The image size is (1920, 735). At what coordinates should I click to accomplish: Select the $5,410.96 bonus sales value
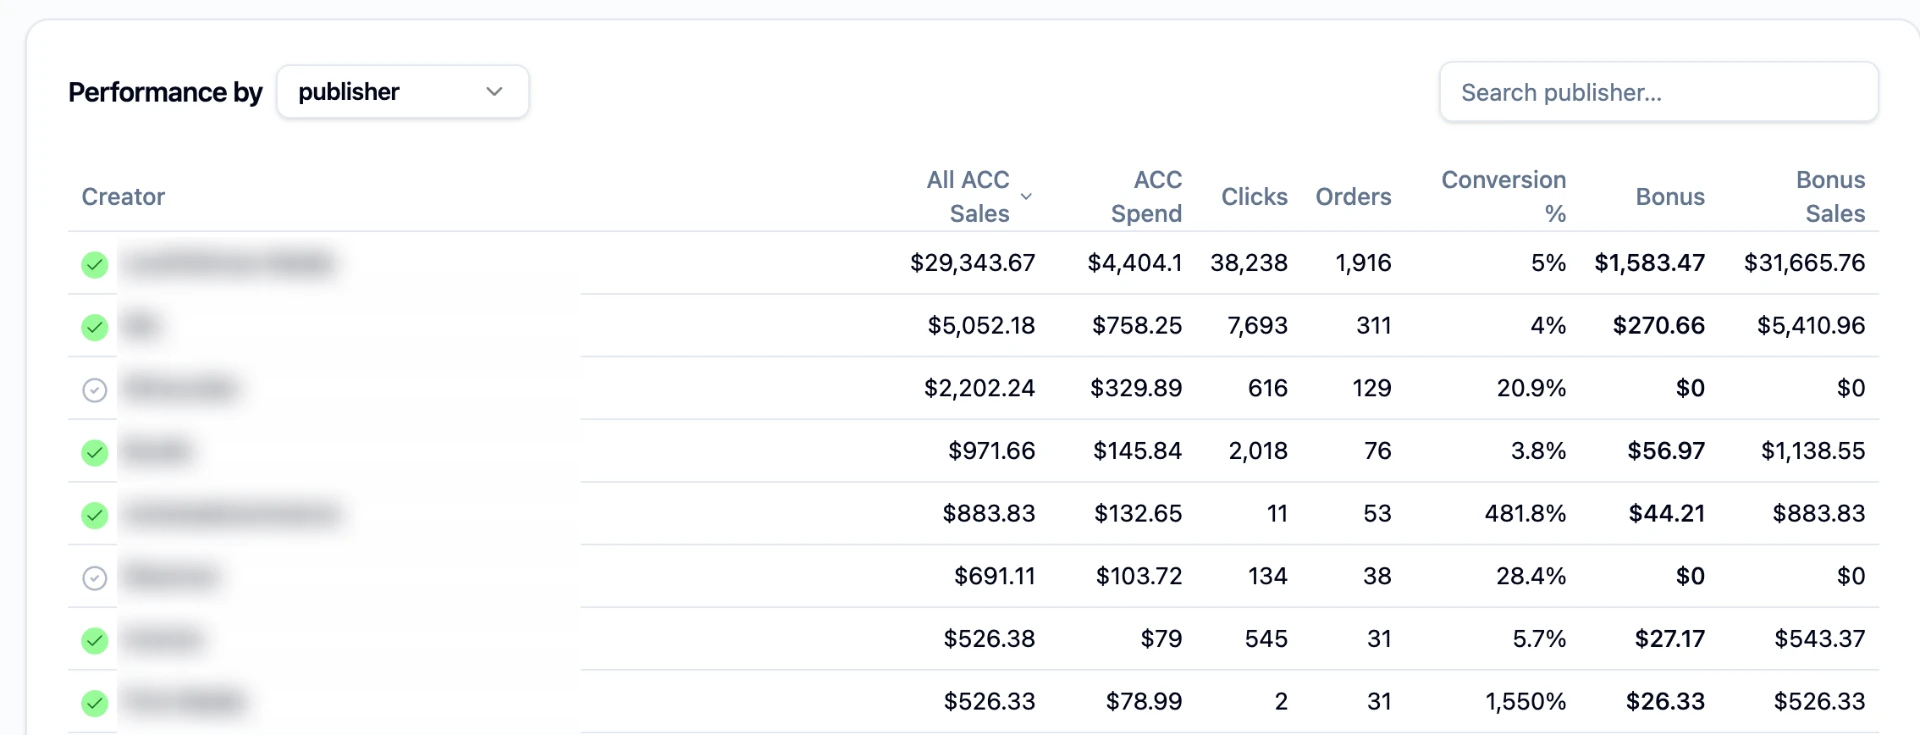point(1811,326)
